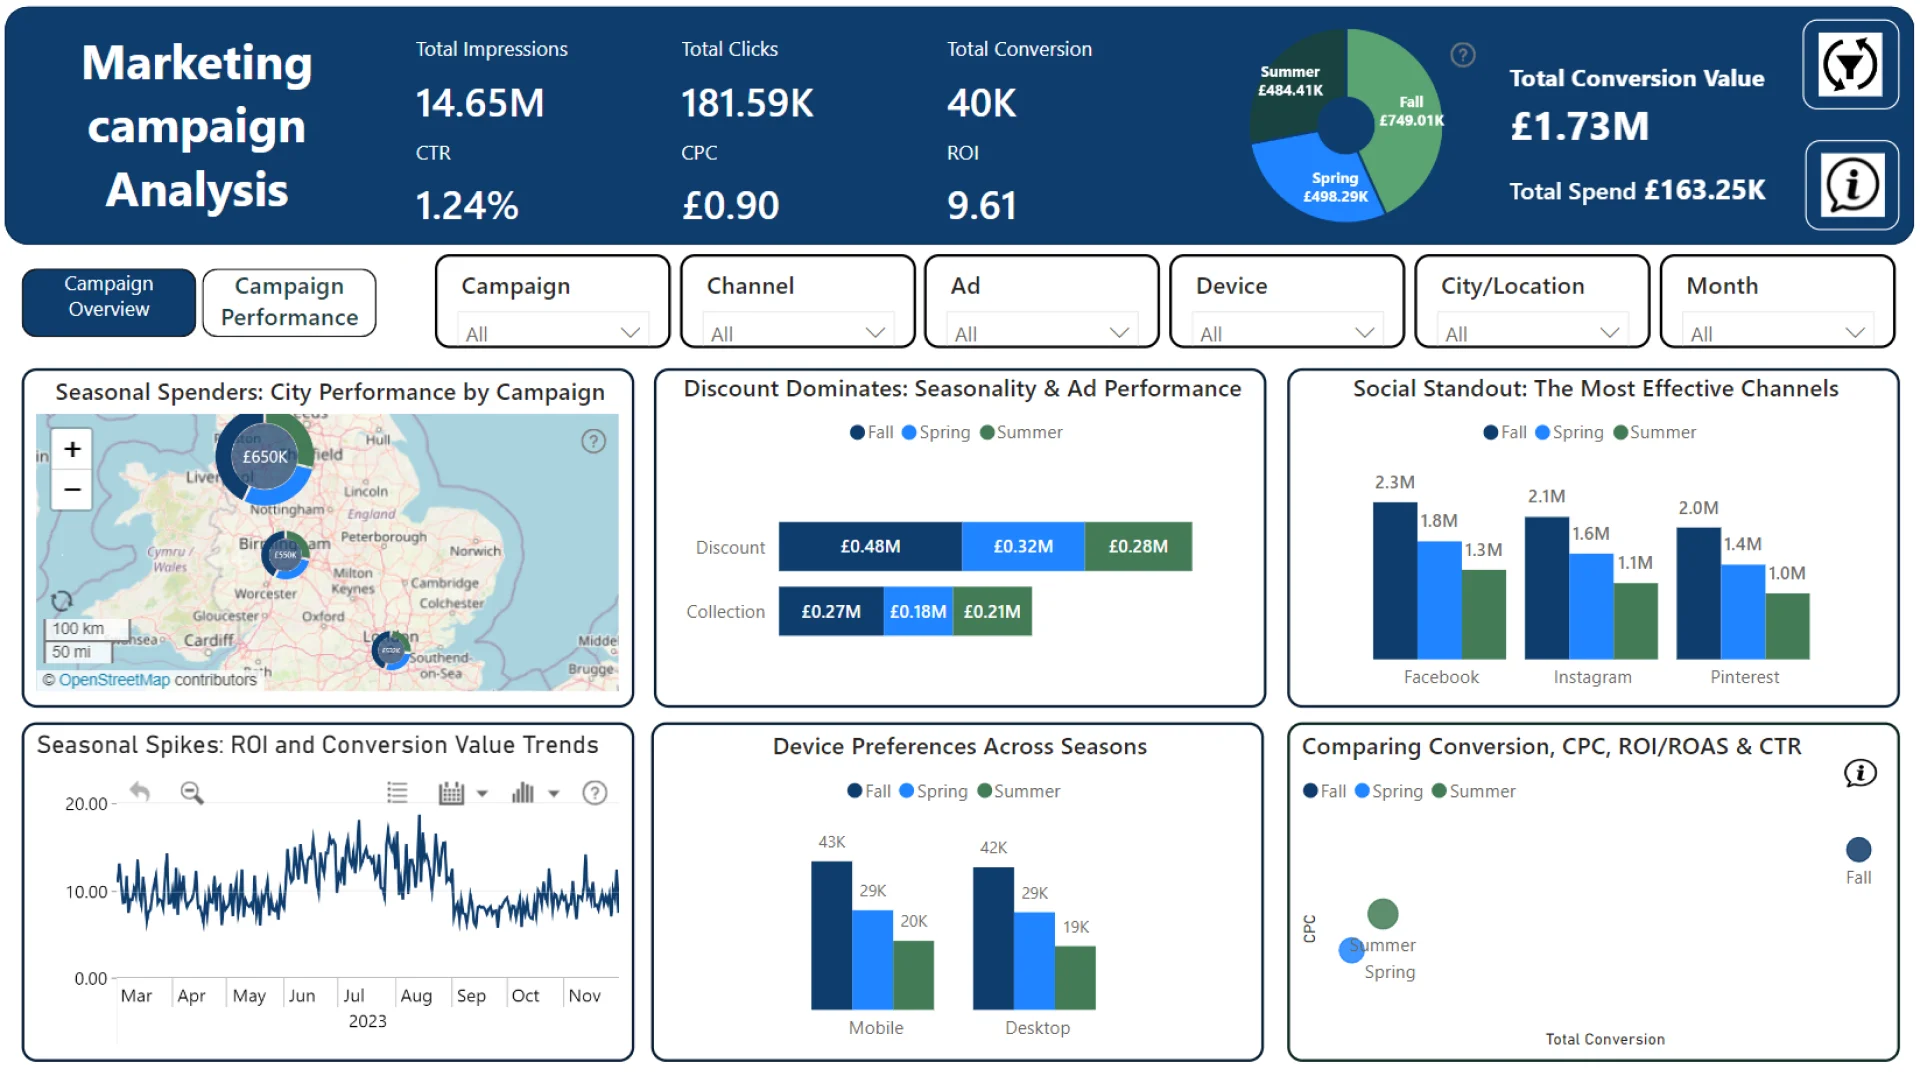
Task: Click the map bubble over London
Action: click(391, 650)
